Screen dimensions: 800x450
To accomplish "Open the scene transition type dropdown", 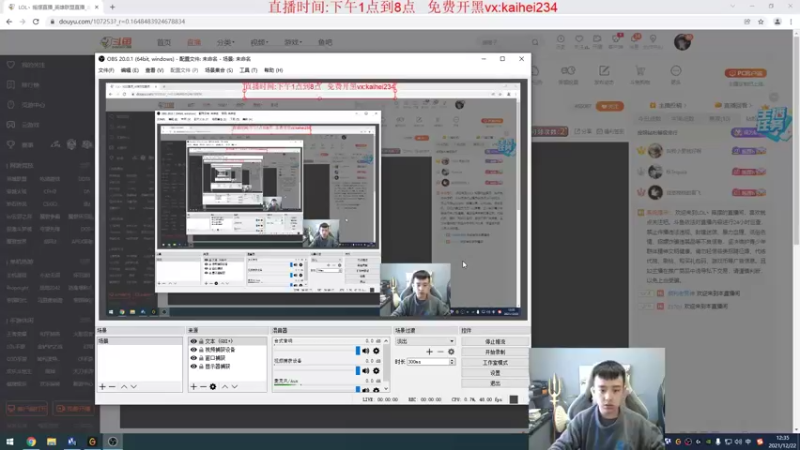I will (x=424, y=341).
